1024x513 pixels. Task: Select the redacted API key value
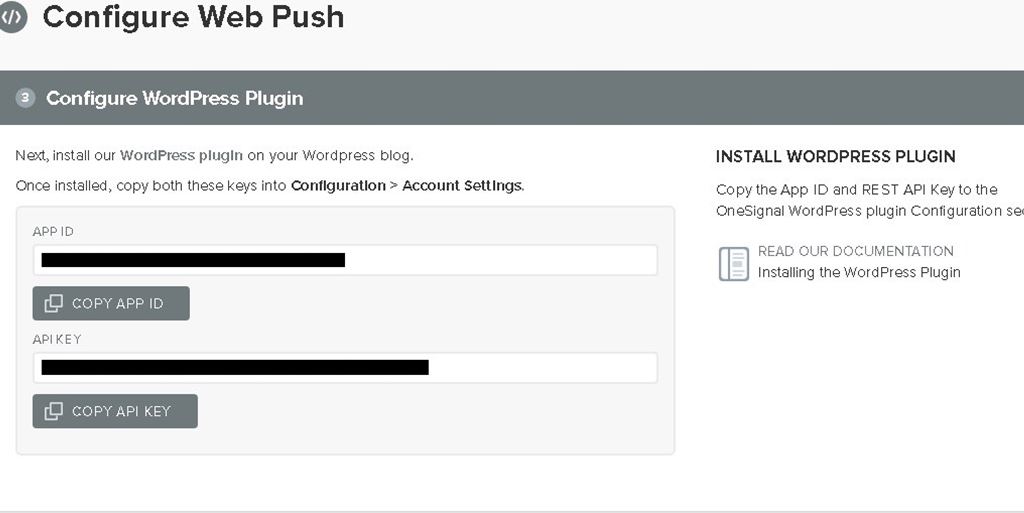tap(235, 367)
